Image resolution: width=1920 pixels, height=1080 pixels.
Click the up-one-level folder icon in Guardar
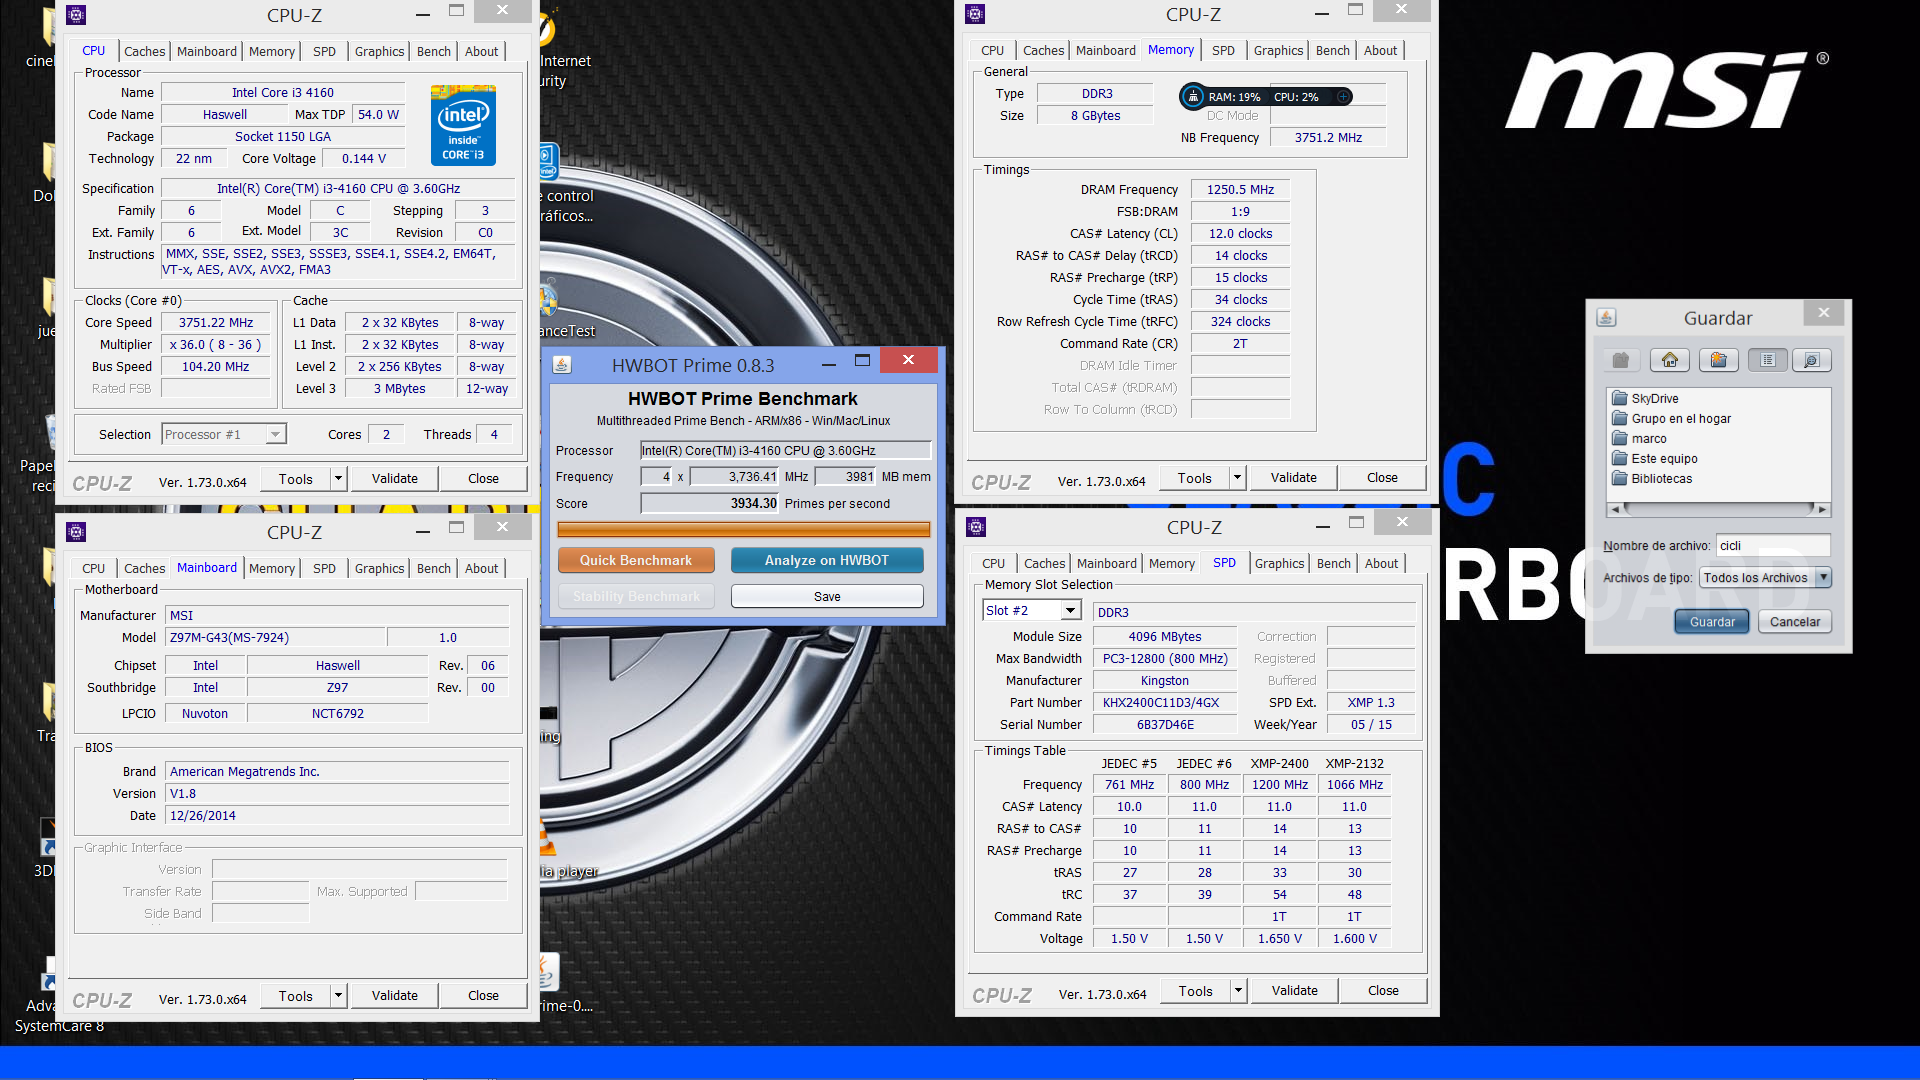[x=1621, y=360]
